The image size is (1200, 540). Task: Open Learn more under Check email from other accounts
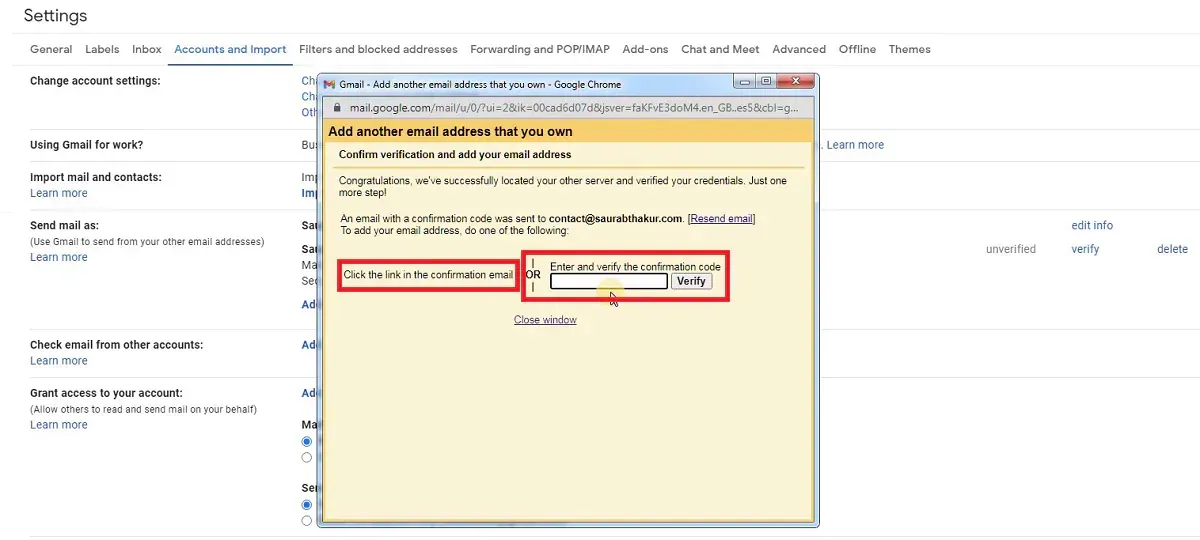click(59, 361)
